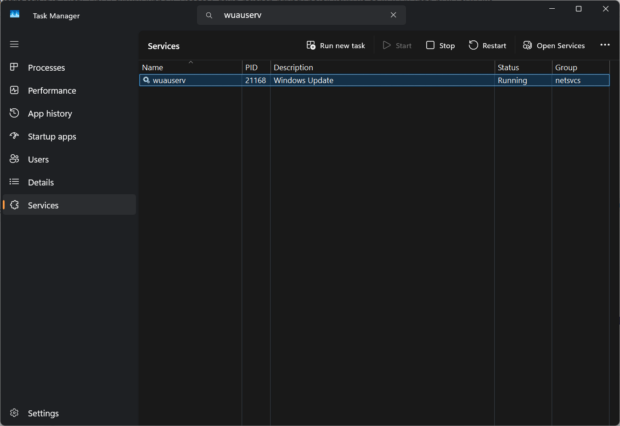Viewport: 620px width, 426px height.
Task: Switch to Startup apps page
Action: [51, 136]
